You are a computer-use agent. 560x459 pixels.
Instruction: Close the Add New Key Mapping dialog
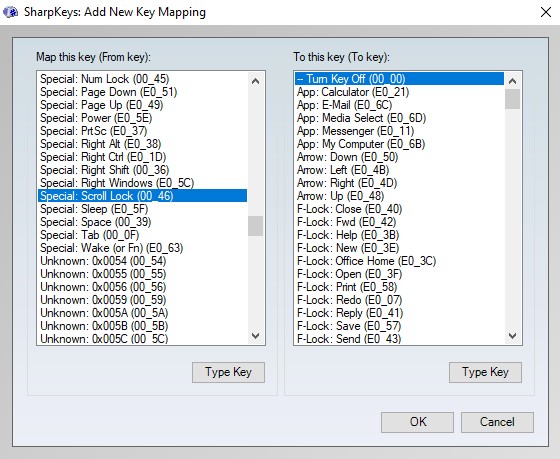pos(546,12)
